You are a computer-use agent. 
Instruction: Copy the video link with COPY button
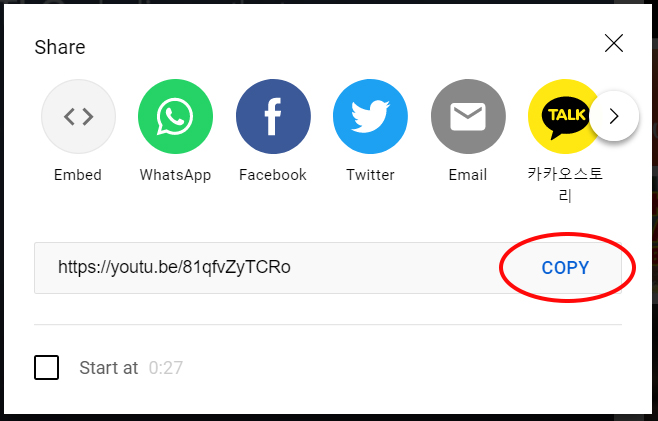point(565,268)
